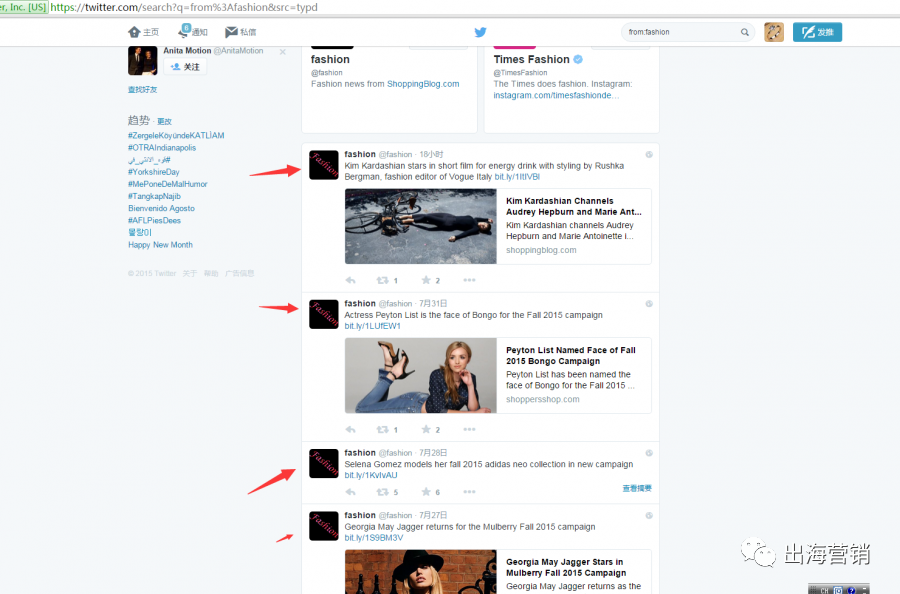Open the Kim Kardashian Channels Audrey Hepburn title

573,207
